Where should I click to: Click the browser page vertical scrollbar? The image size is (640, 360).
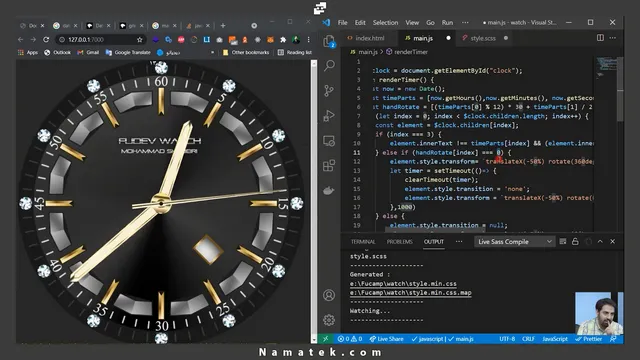pyautogui.click(x=314, y=201)
